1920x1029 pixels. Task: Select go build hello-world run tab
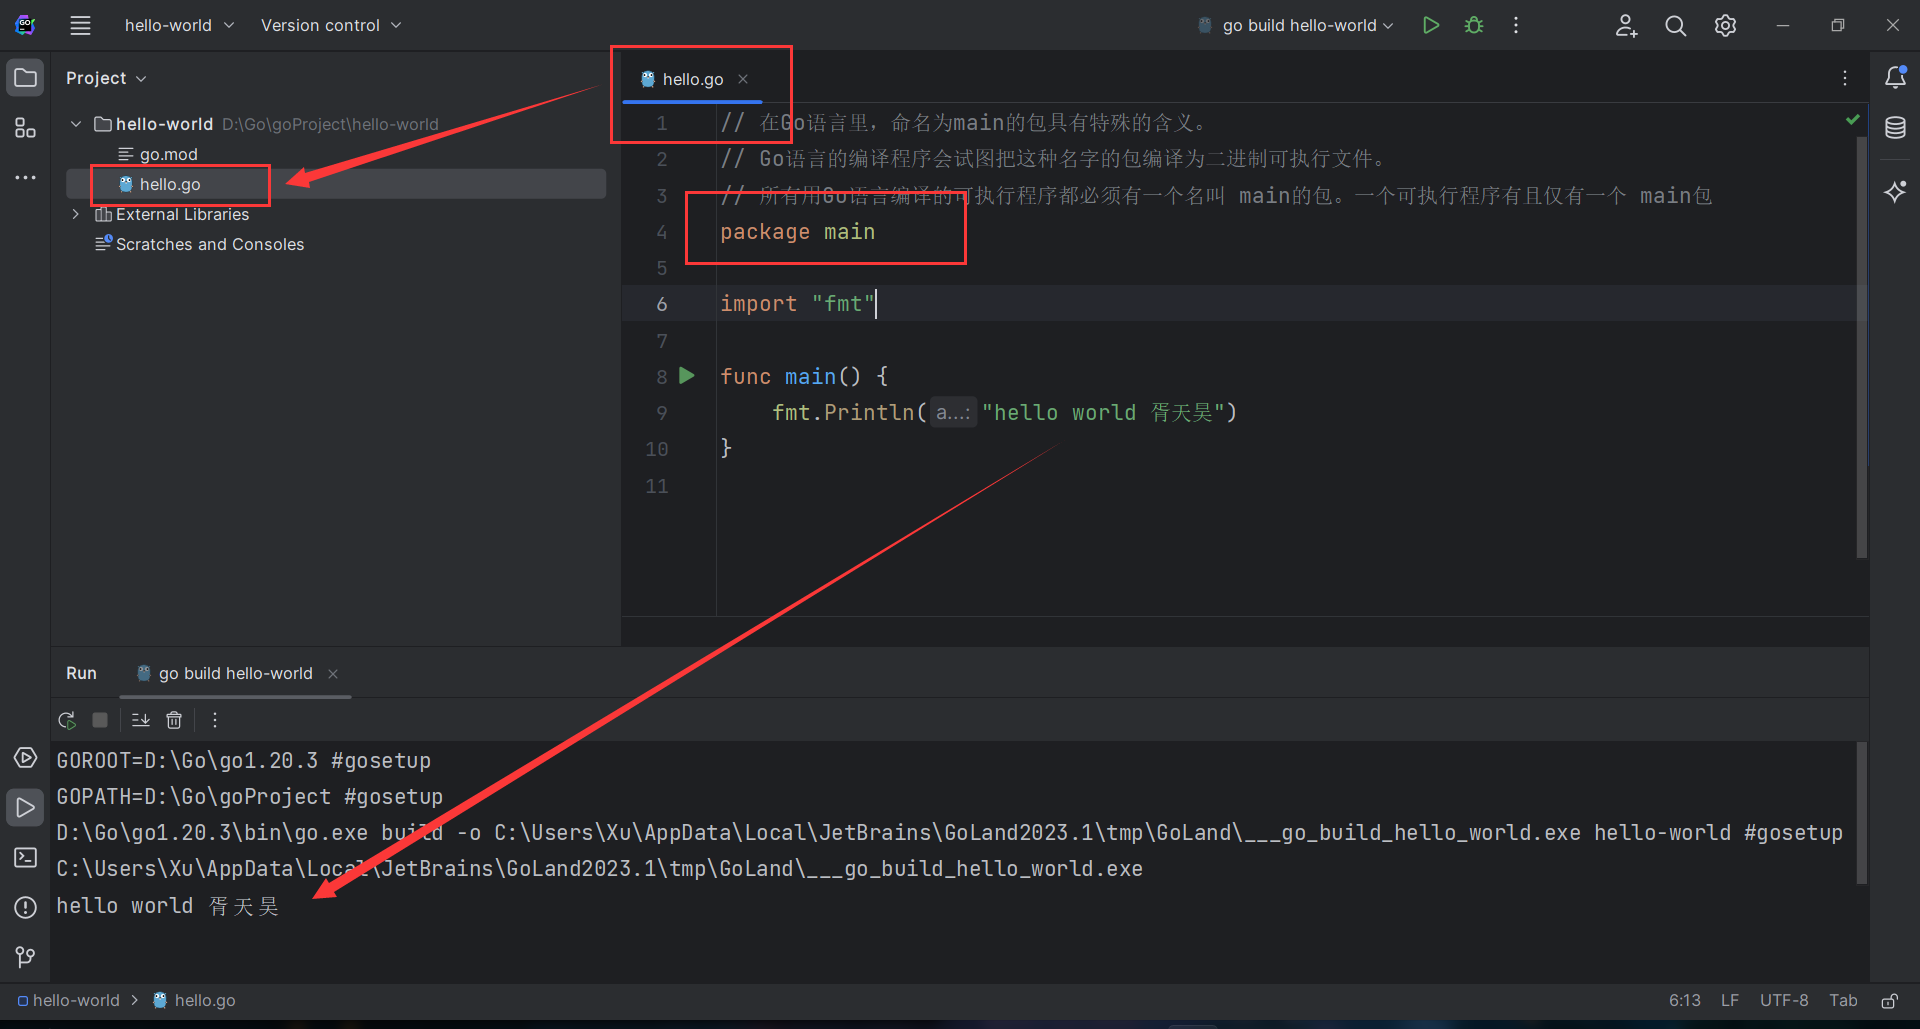[235, 674]
